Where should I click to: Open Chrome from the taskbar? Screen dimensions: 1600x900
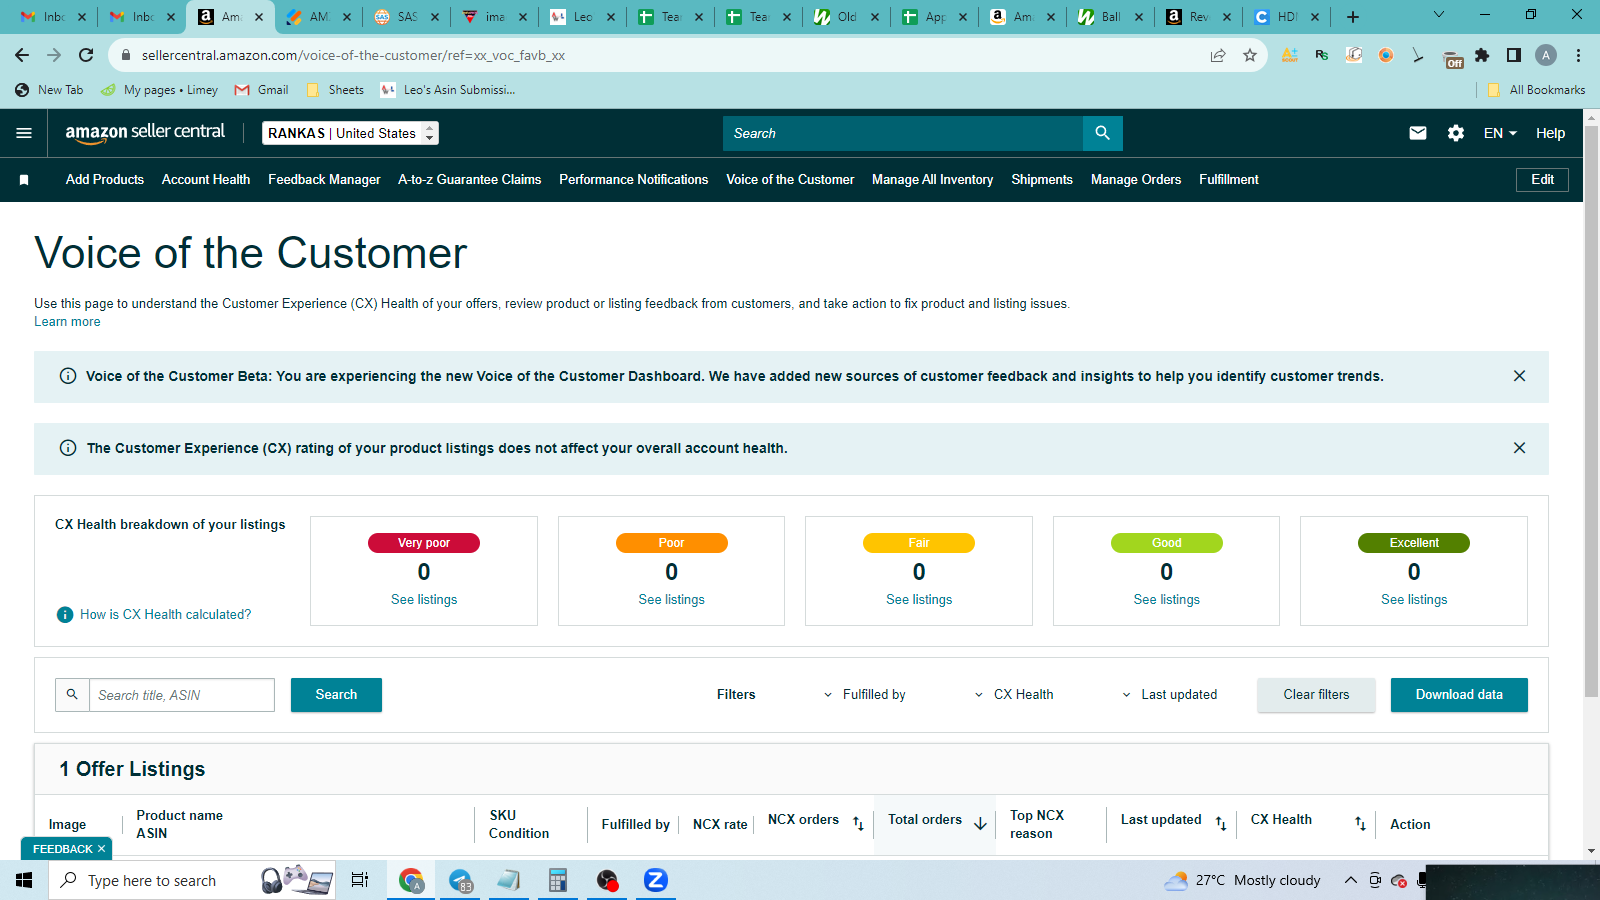pyautogui.click(x=411, y=880)
